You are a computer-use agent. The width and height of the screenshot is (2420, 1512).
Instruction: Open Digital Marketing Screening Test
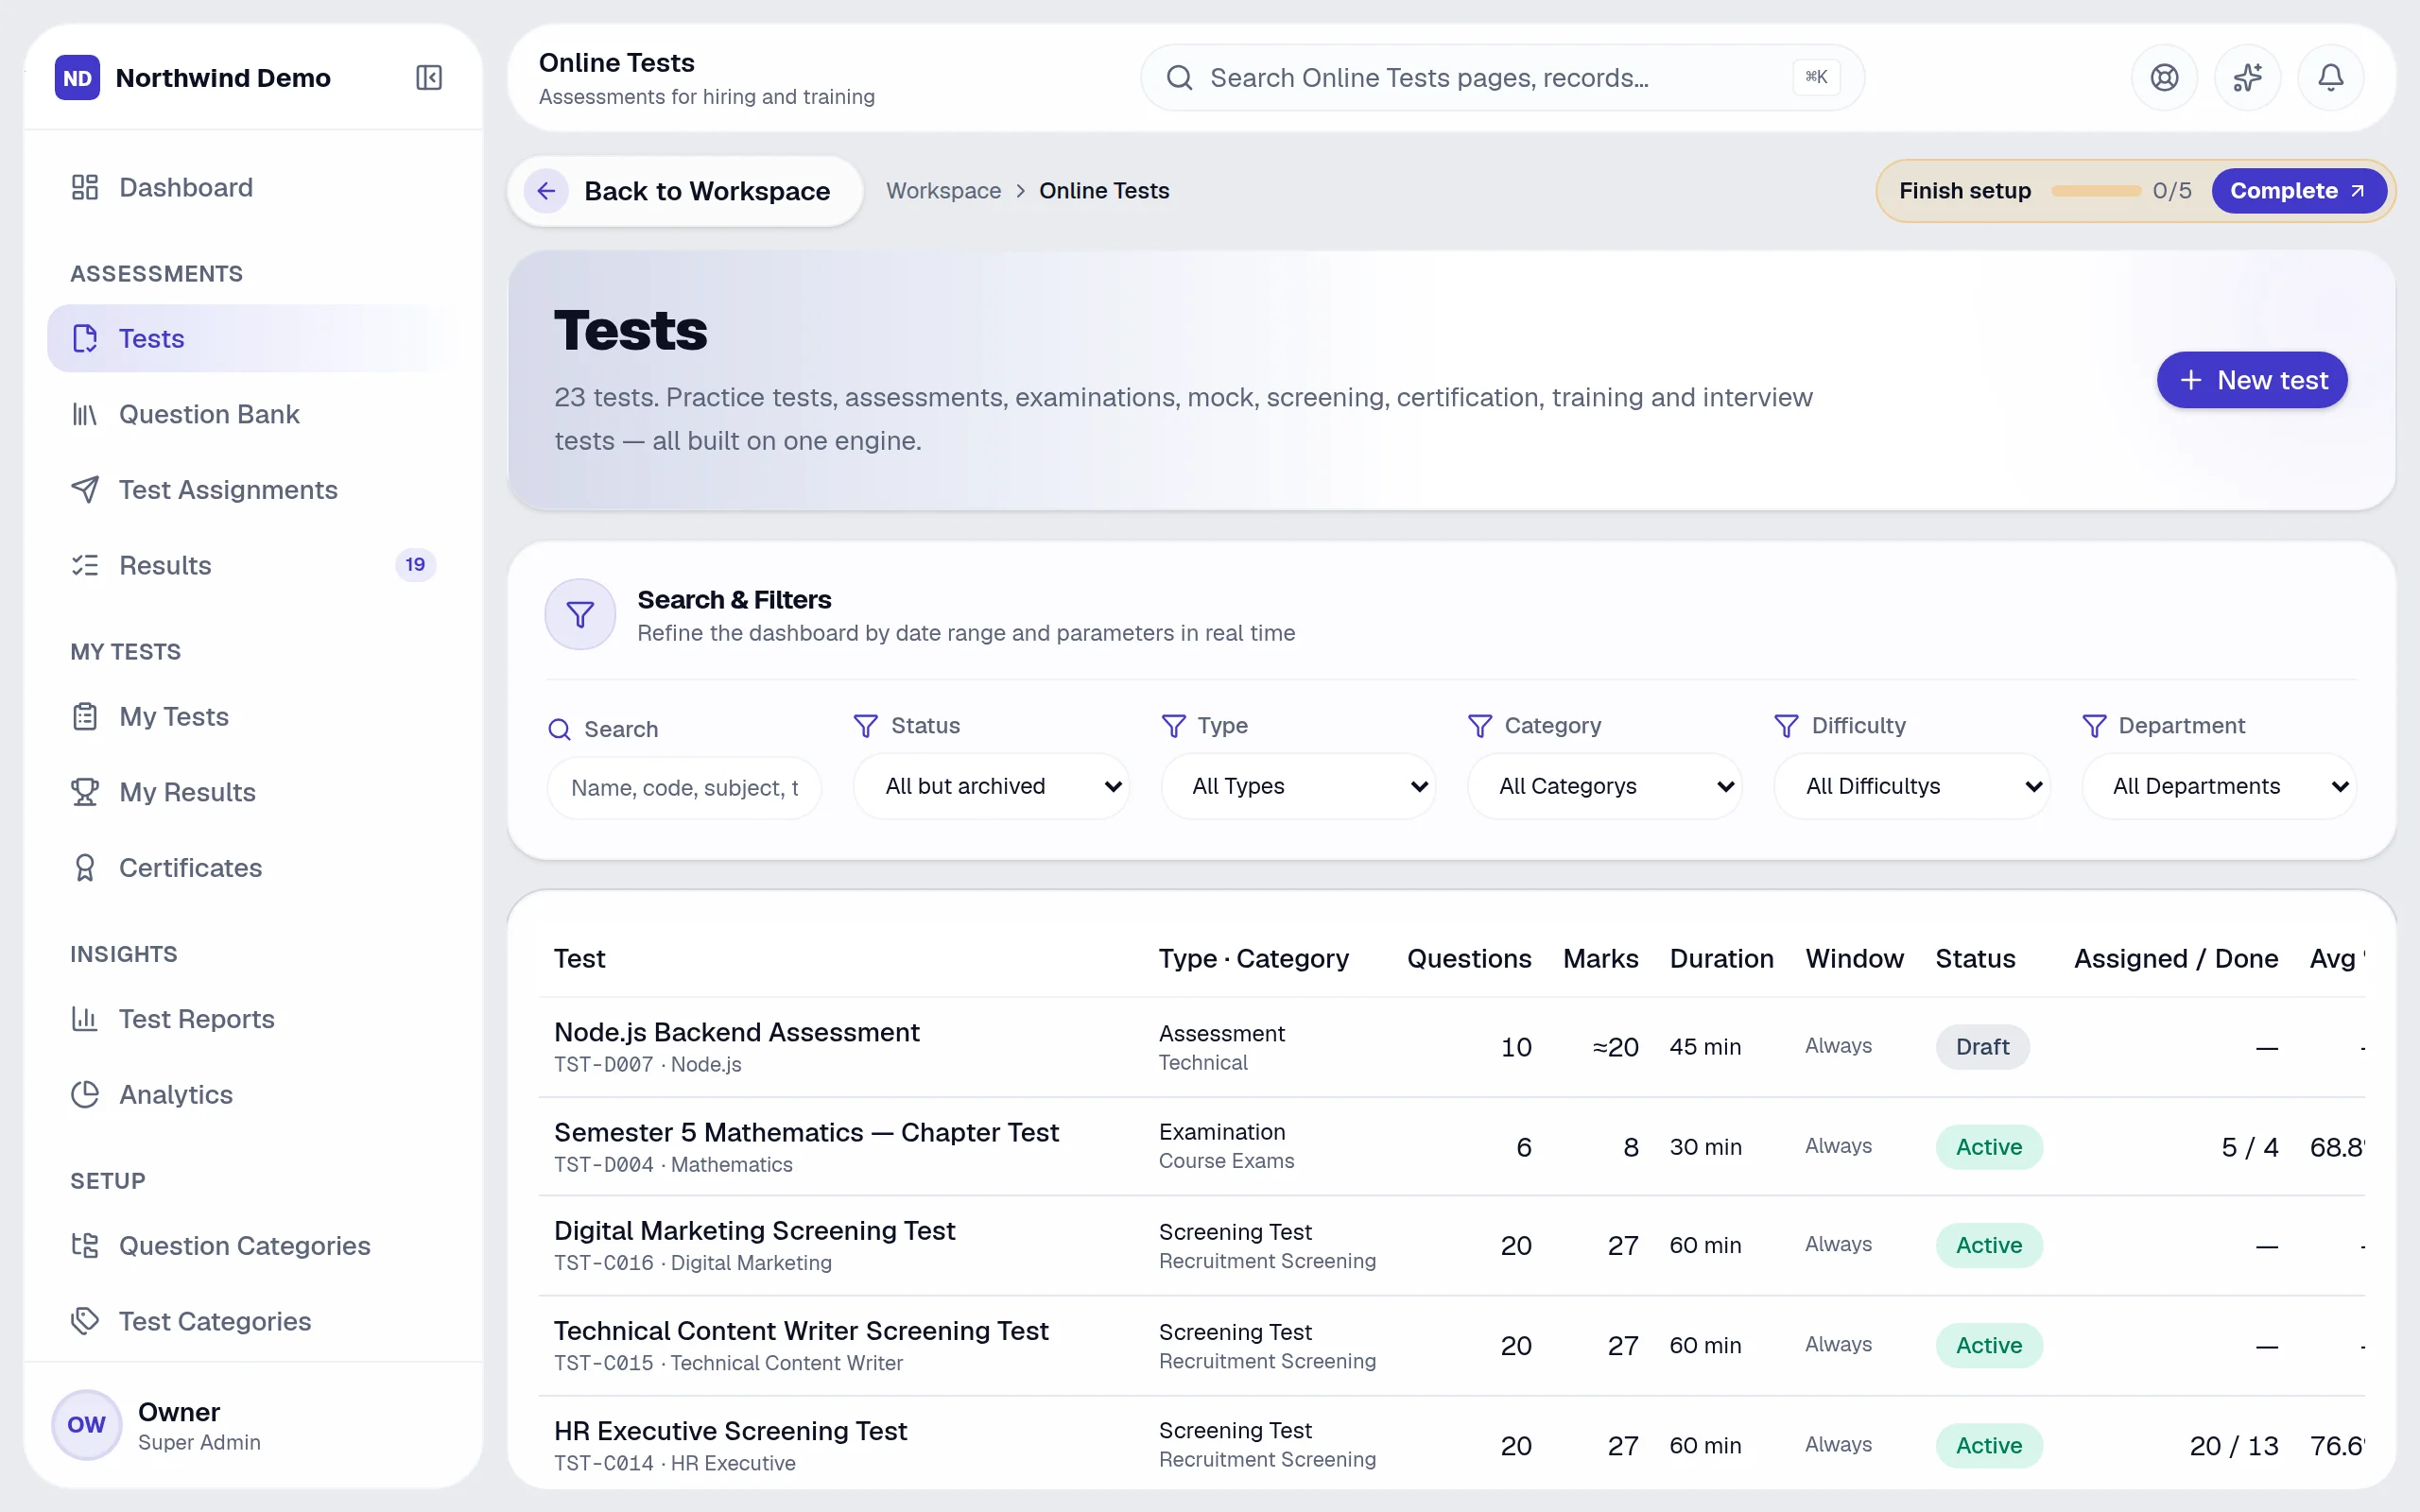[755, 1231]
